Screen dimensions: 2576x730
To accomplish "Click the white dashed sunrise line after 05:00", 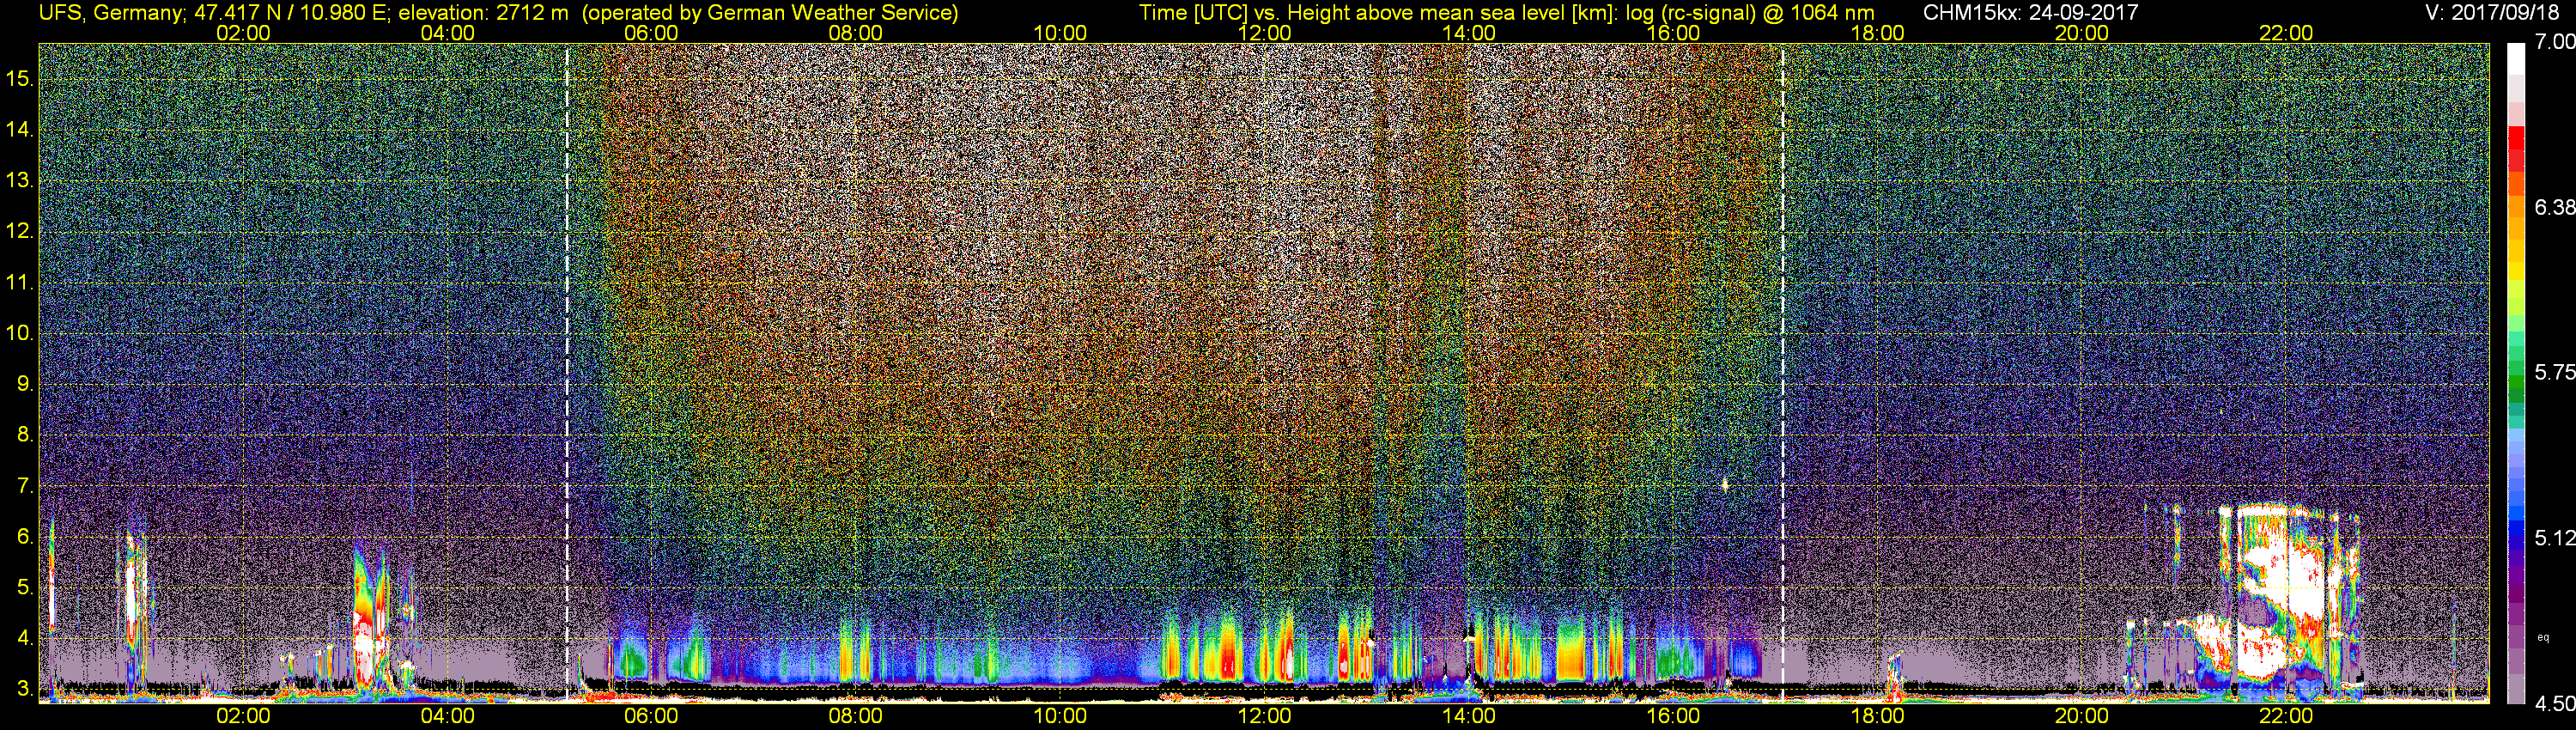I will [567, 372].
